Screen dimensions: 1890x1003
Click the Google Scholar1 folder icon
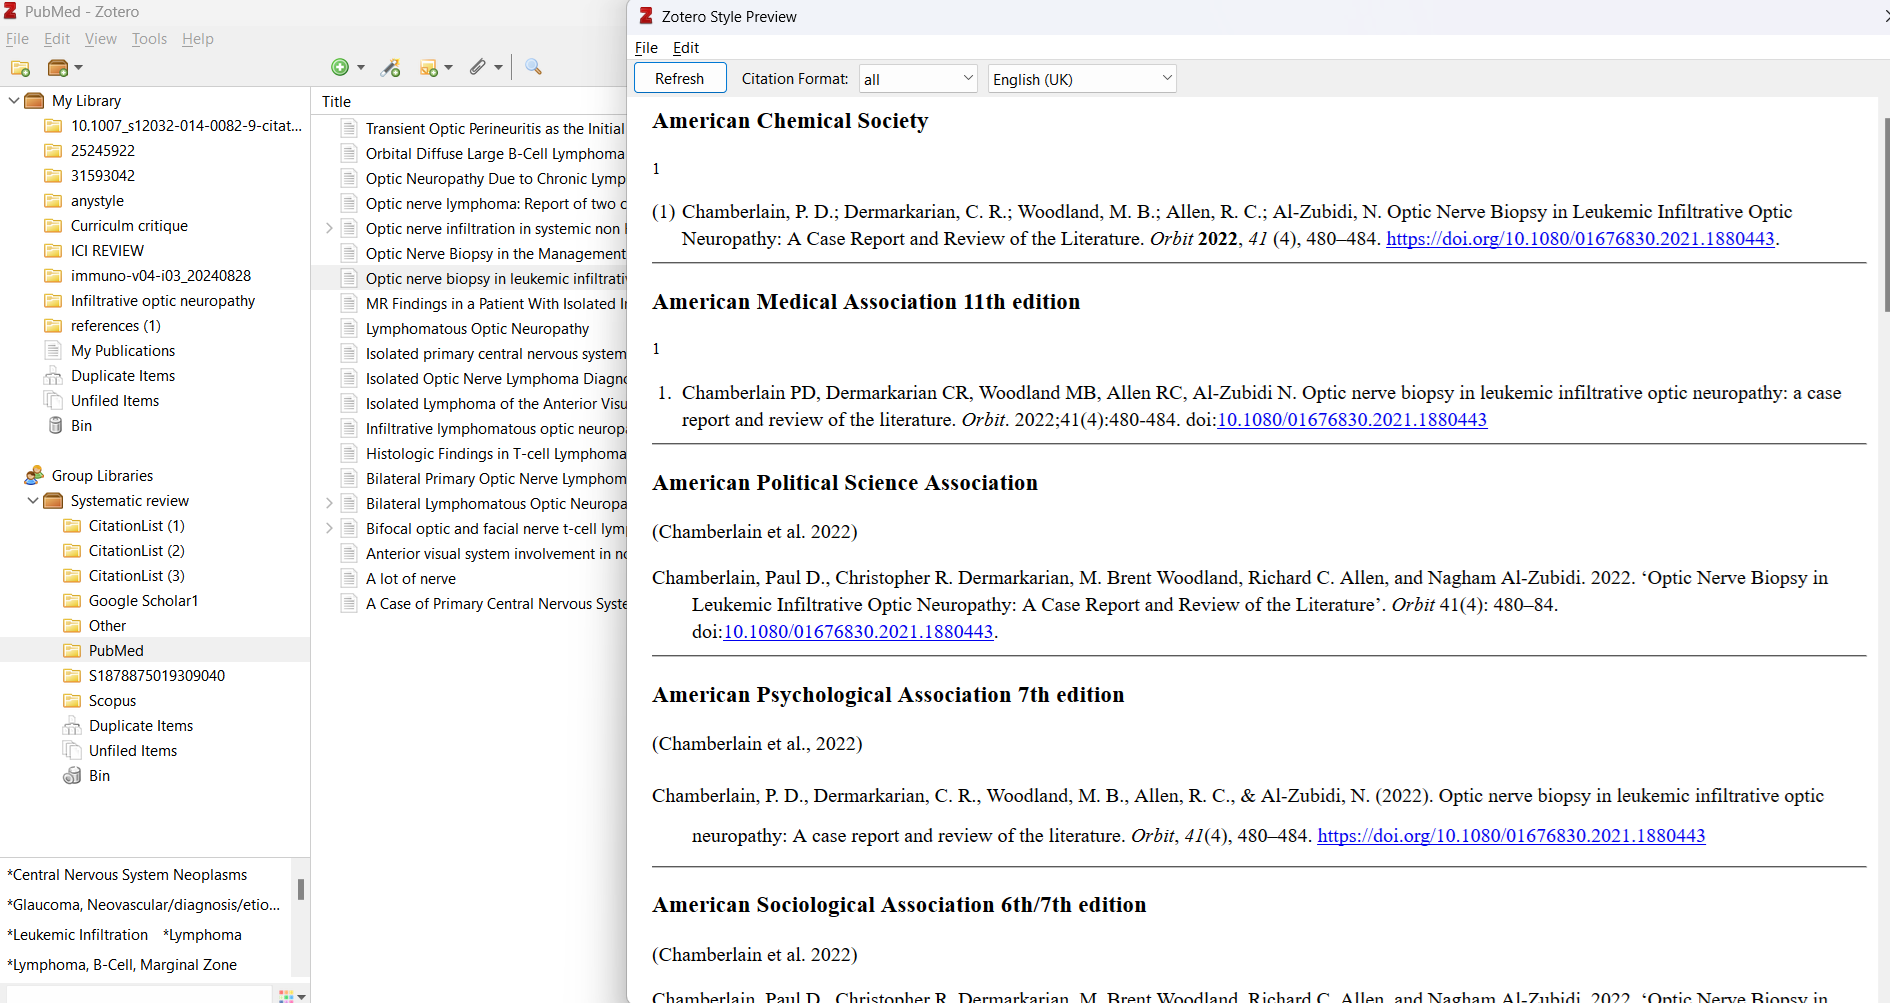coord(72,601)
